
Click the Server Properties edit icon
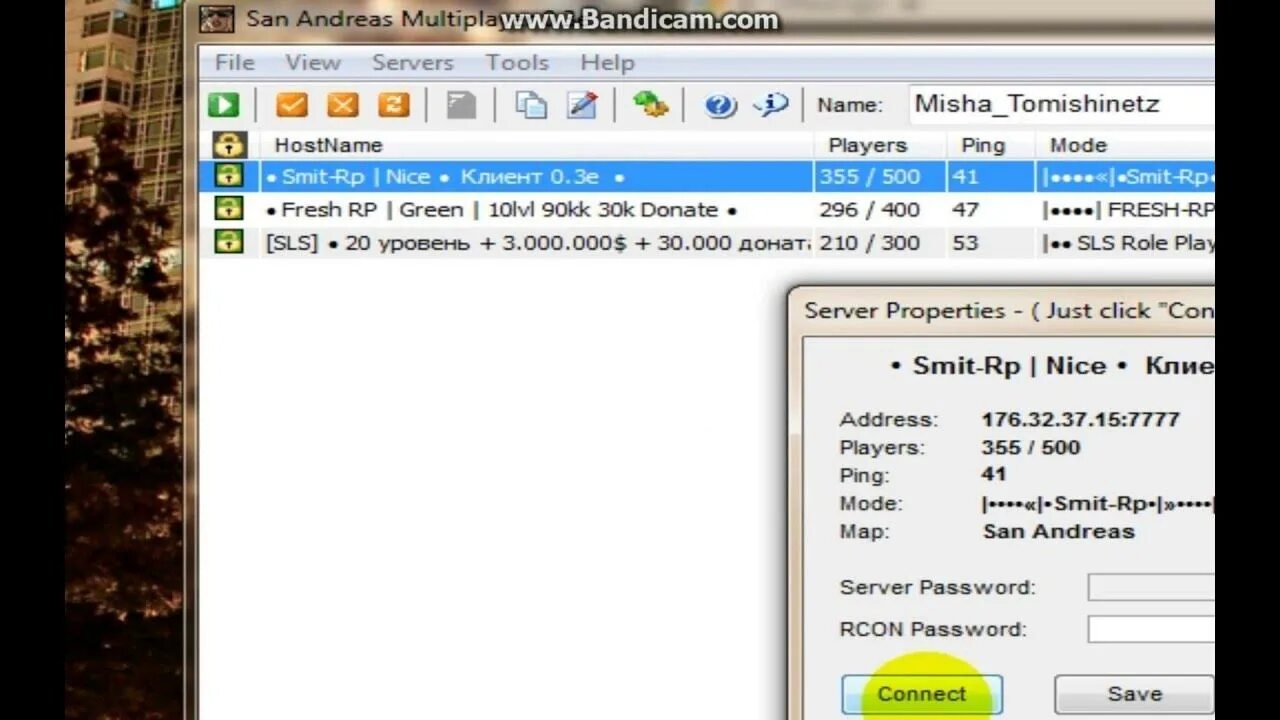582,105
